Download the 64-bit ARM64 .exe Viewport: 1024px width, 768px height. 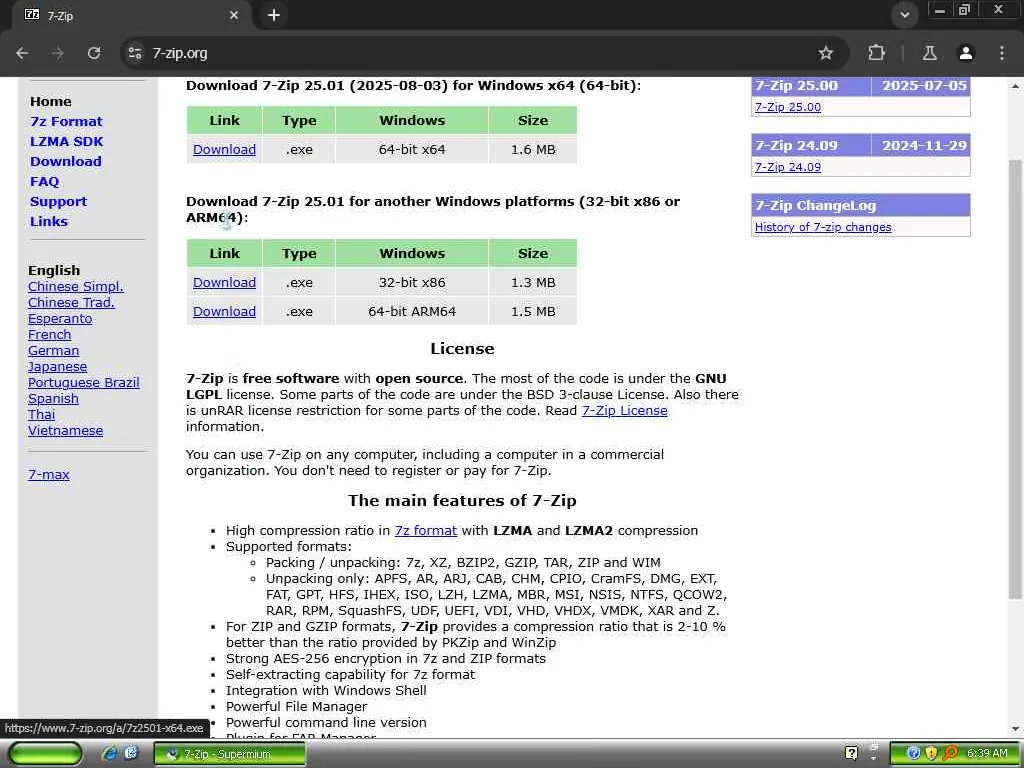[224, 312]
